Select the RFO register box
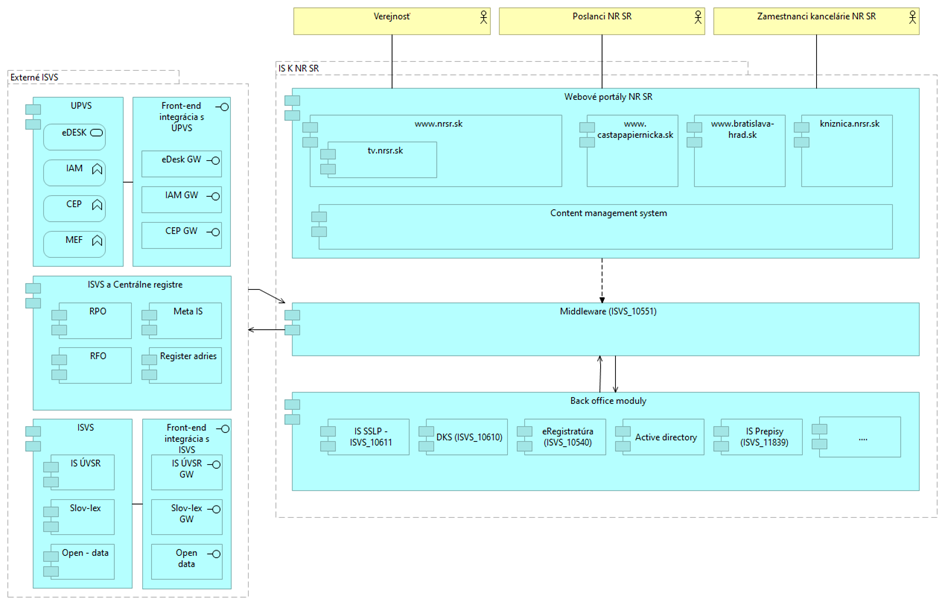945x605 pixels. pos(95,365)
